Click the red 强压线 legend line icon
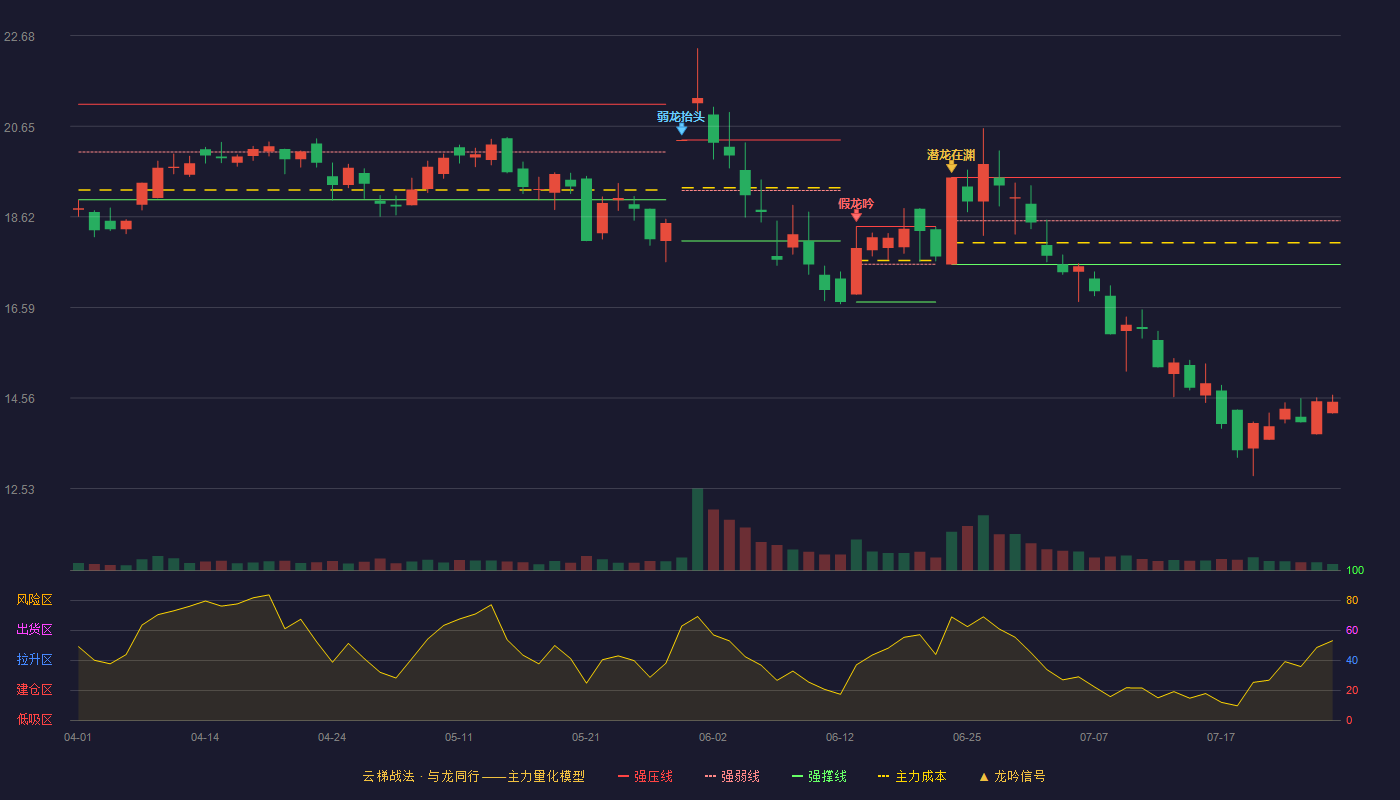This screenshot has height=800, width=1400. [624, 776]
